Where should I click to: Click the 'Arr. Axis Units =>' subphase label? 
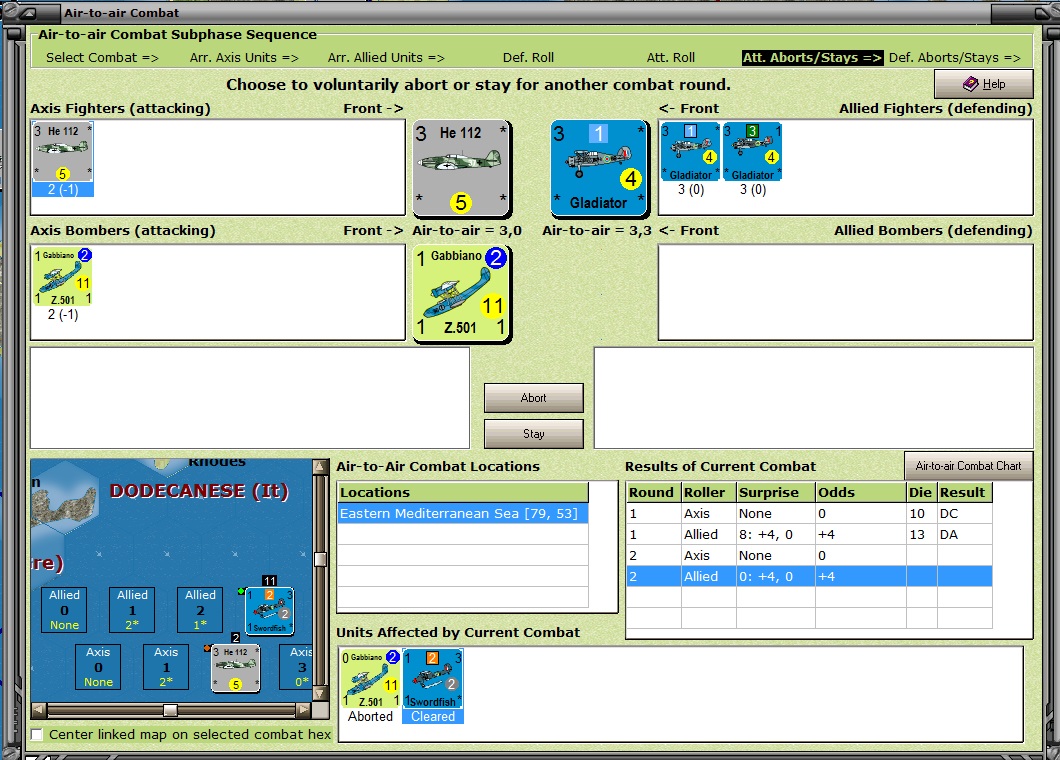click(x=244, y=57)
